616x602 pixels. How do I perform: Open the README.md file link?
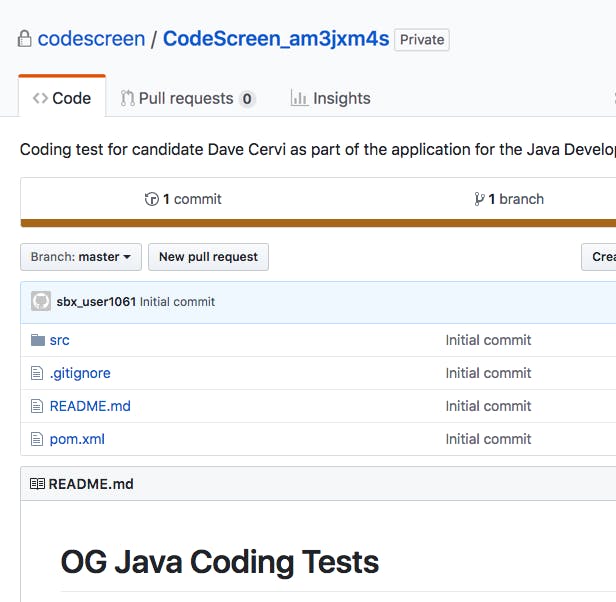(90, 406)
